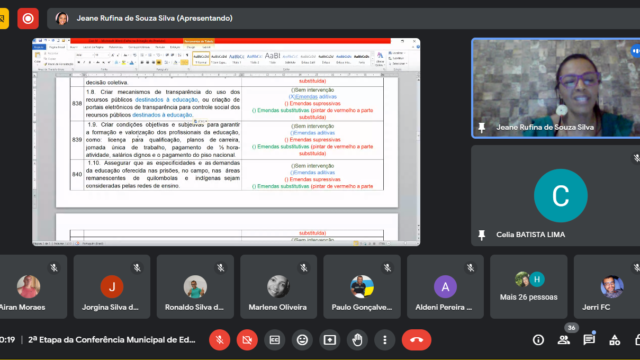Image resolution: width=640 pixels, height=360 pixels.
Task: Unmute the microphone in the call bar
Action: [x=220, y=340]
